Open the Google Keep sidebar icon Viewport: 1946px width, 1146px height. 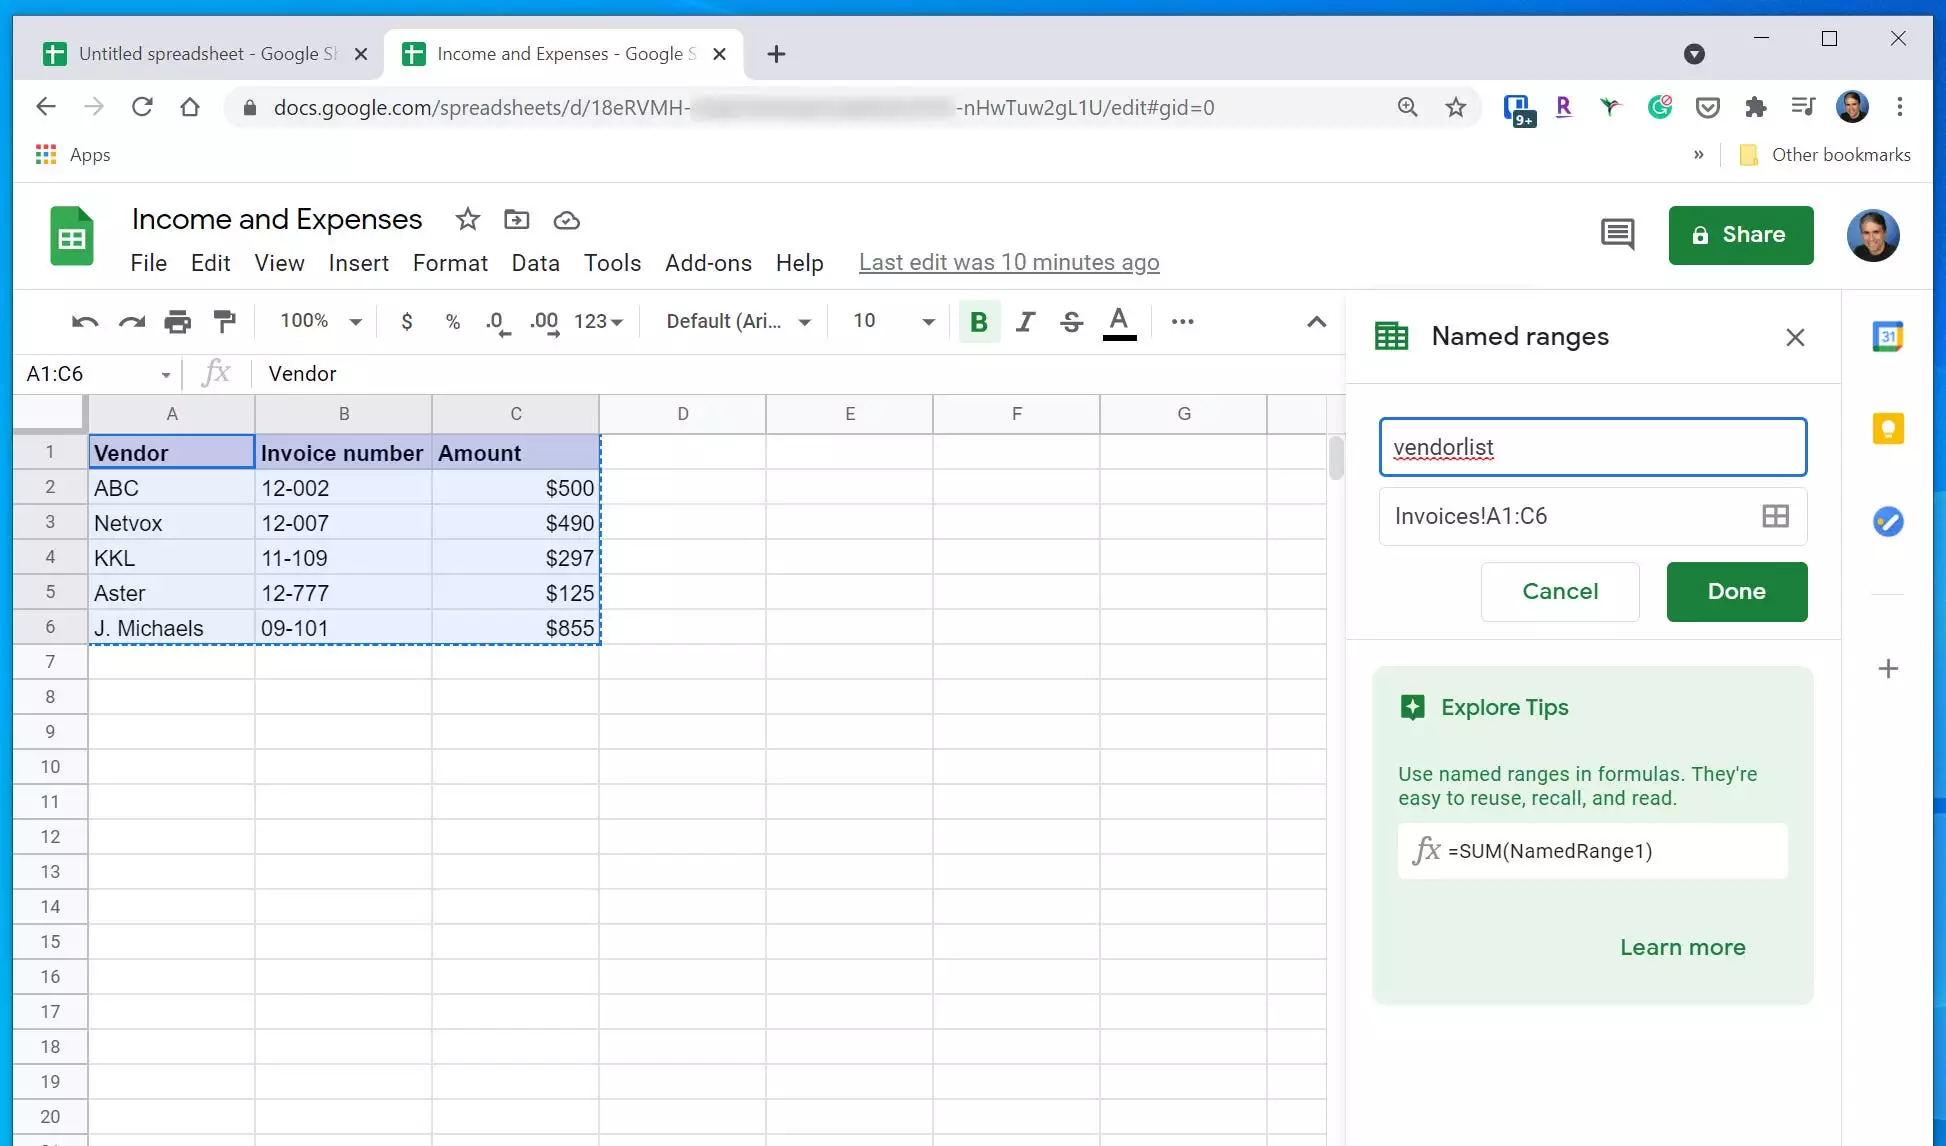pyautogui.click(x=1887, y=429)
